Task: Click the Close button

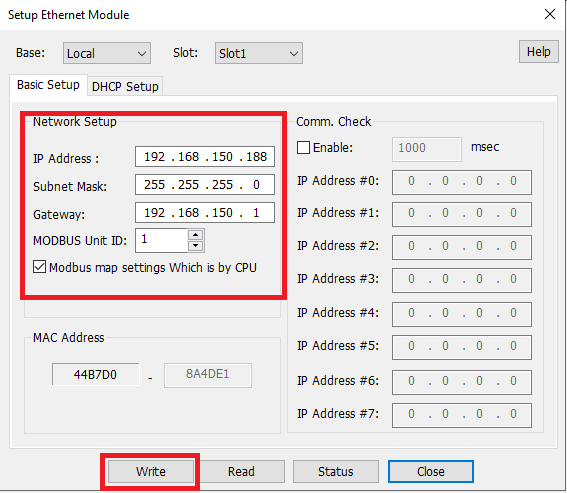Action: tap(431, 471)
